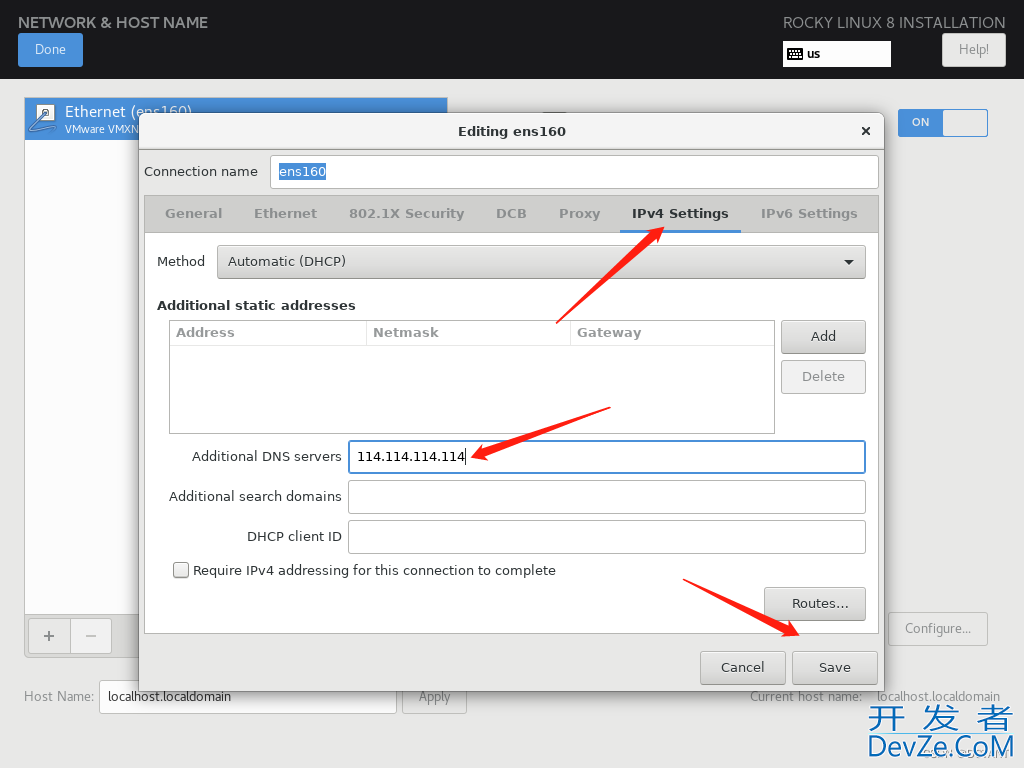Switch to the IPv6 Settings tab
The image size is (1024, 768).
[x=808, y=214]
